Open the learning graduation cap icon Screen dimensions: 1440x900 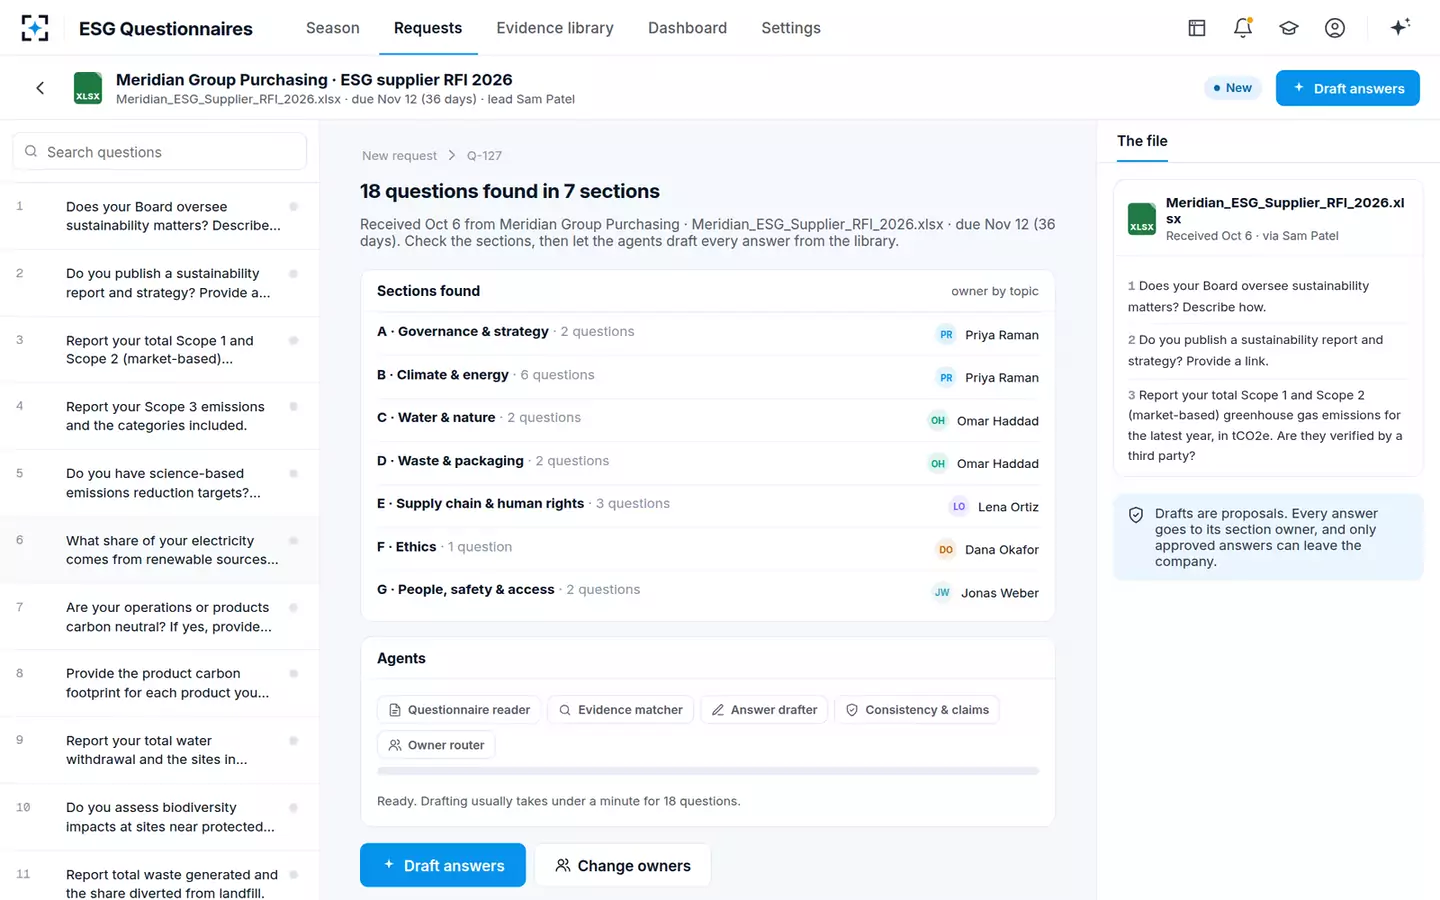[1289, 28]
